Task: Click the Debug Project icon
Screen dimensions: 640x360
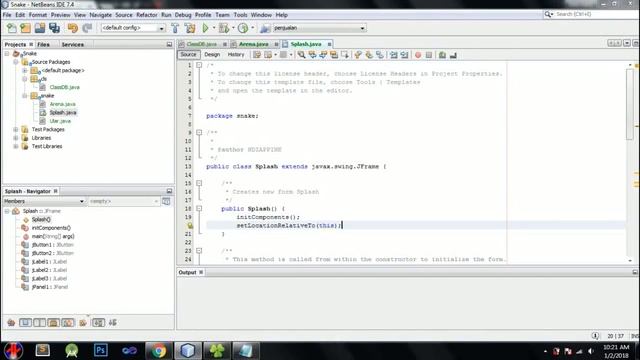Action: [224, 28]
